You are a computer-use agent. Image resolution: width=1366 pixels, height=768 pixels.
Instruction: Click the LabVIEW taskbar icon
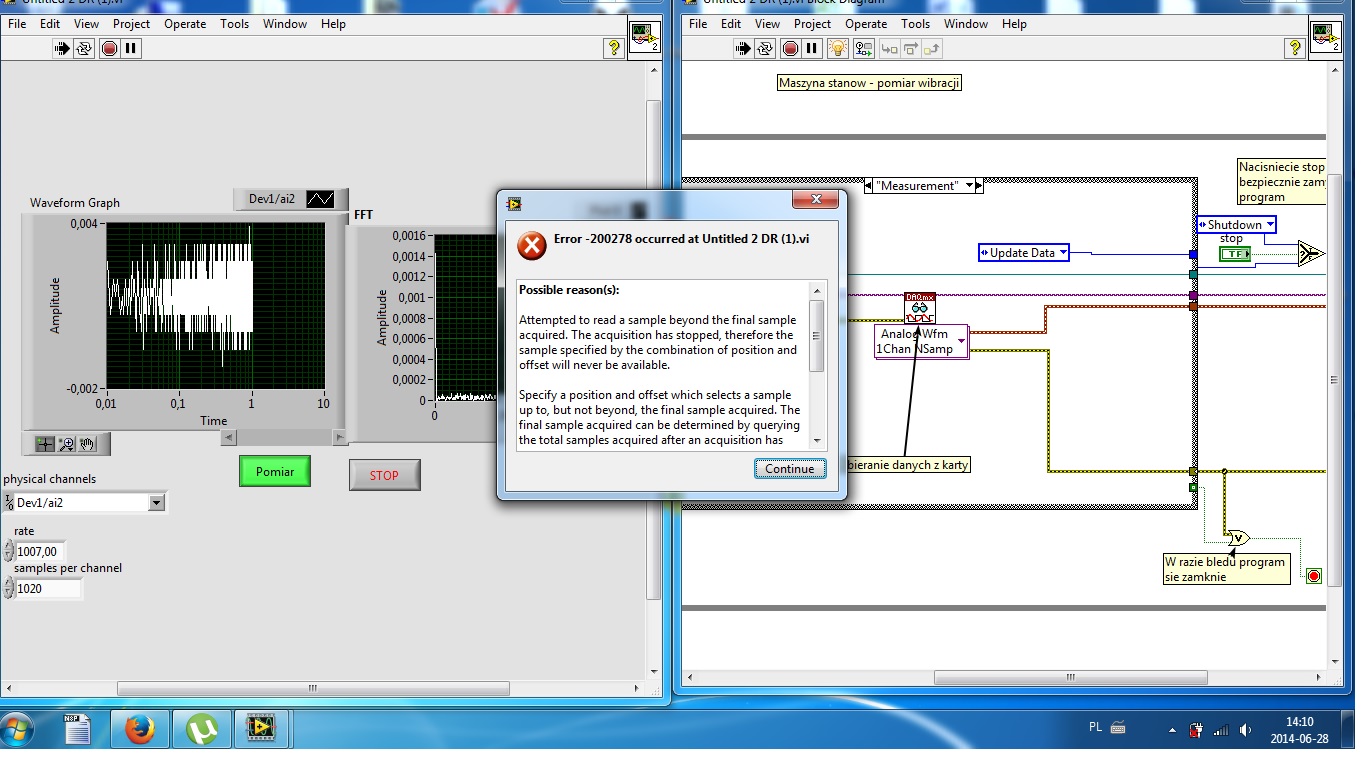pyautogui.click(x=261, y=730)
